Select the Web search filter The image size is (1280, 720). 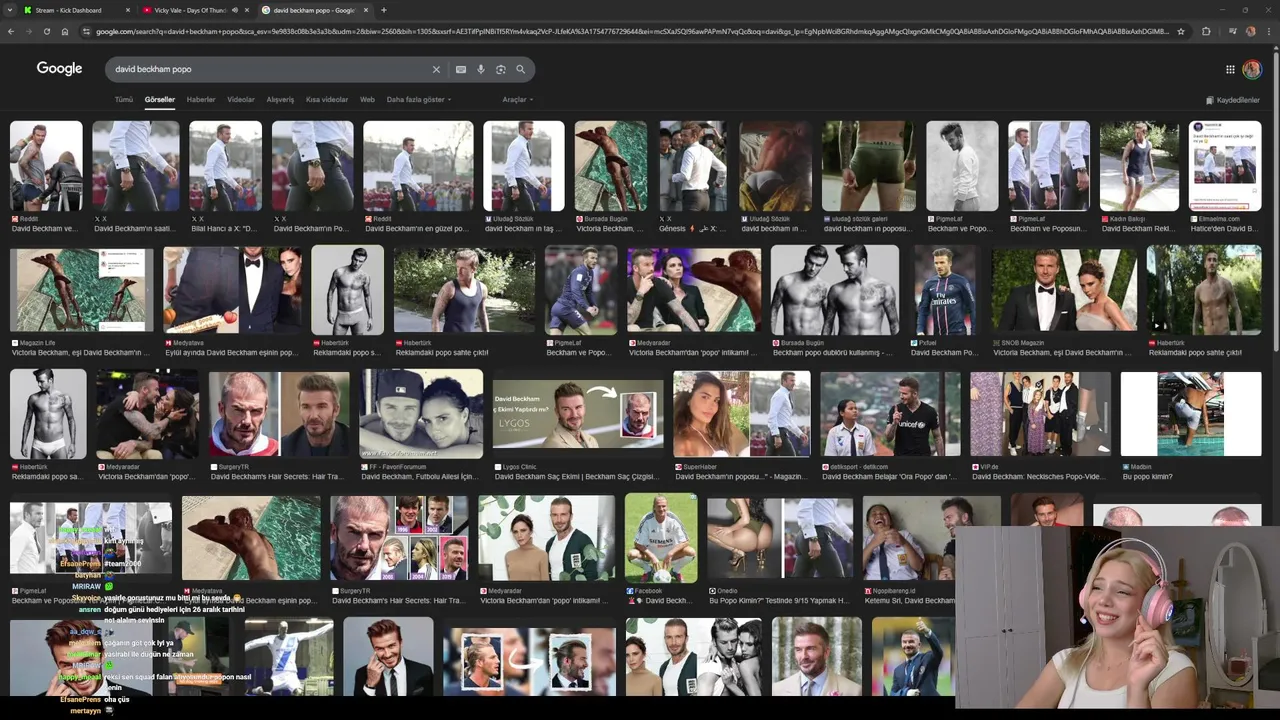[x=367, y=100]
